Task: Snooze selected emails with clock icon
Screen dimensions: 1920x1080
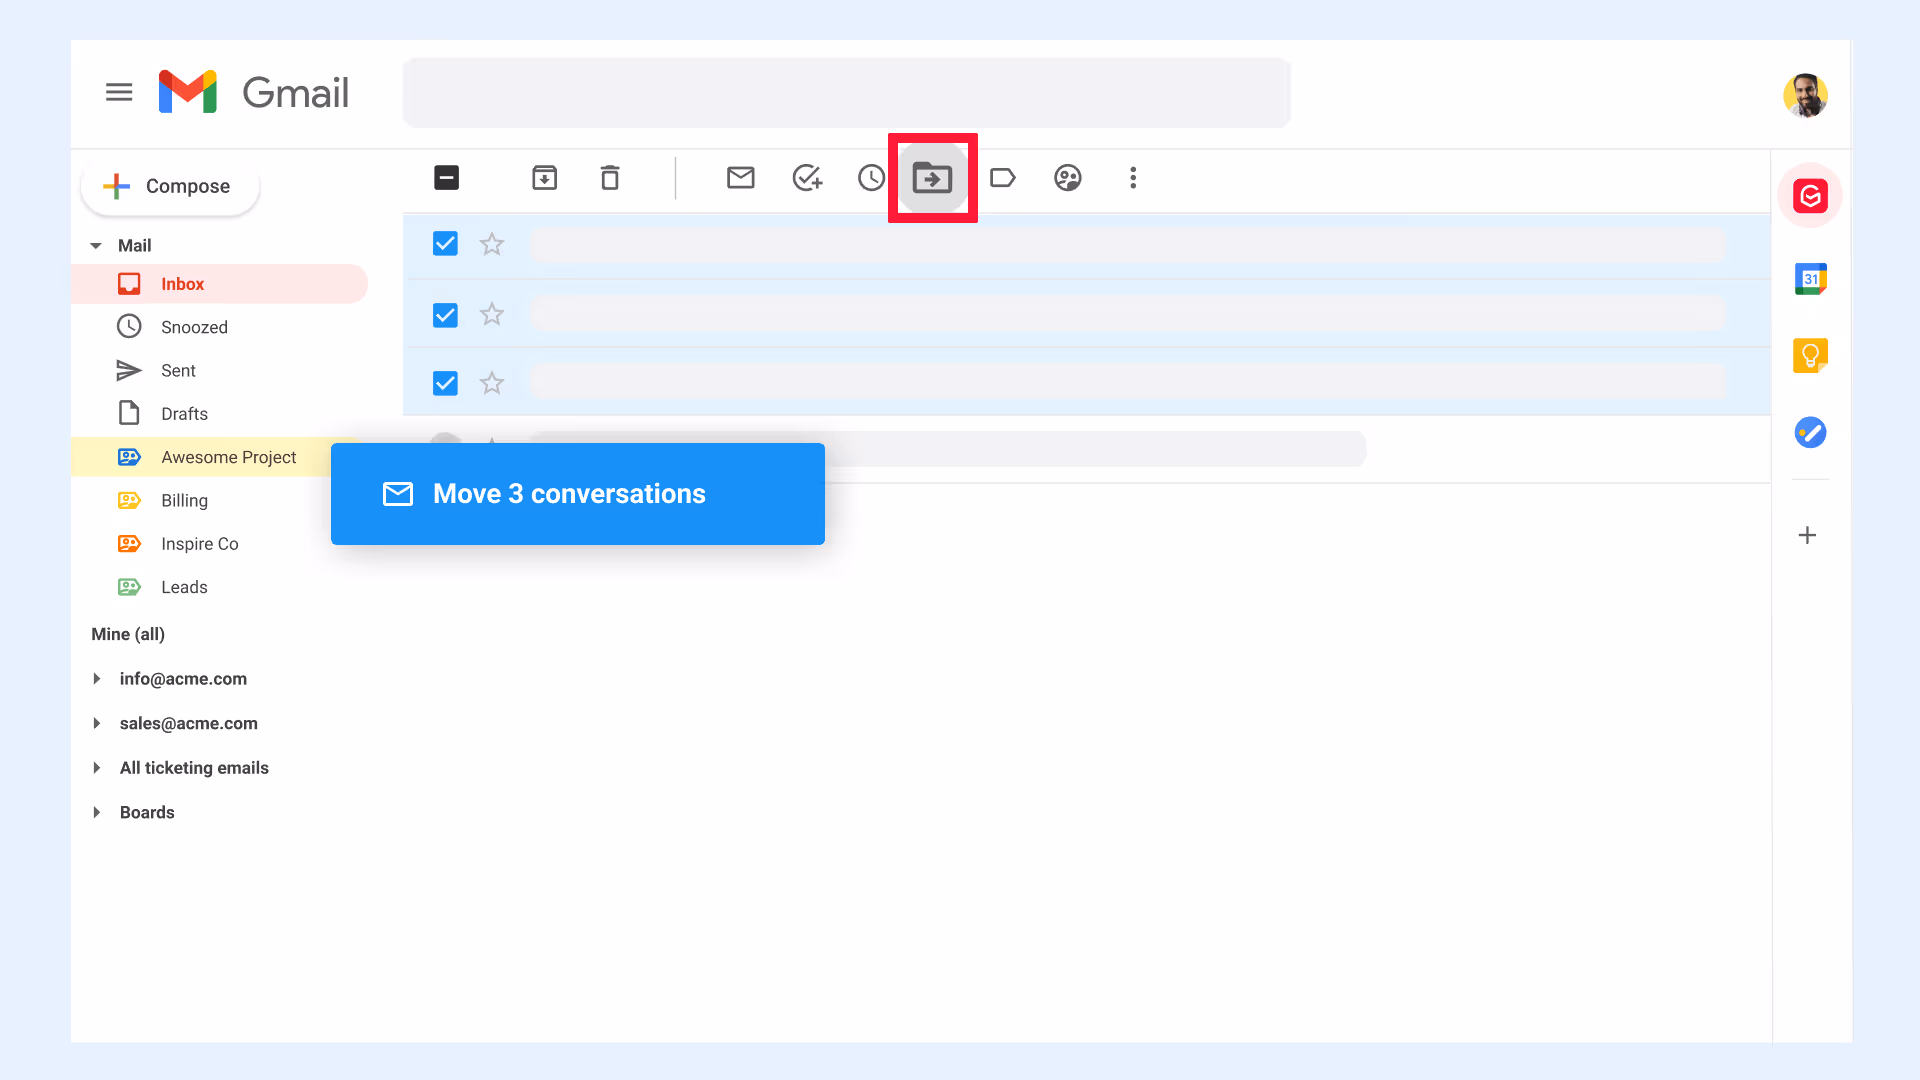Action: pyautogui.click(x=871, y=178)
